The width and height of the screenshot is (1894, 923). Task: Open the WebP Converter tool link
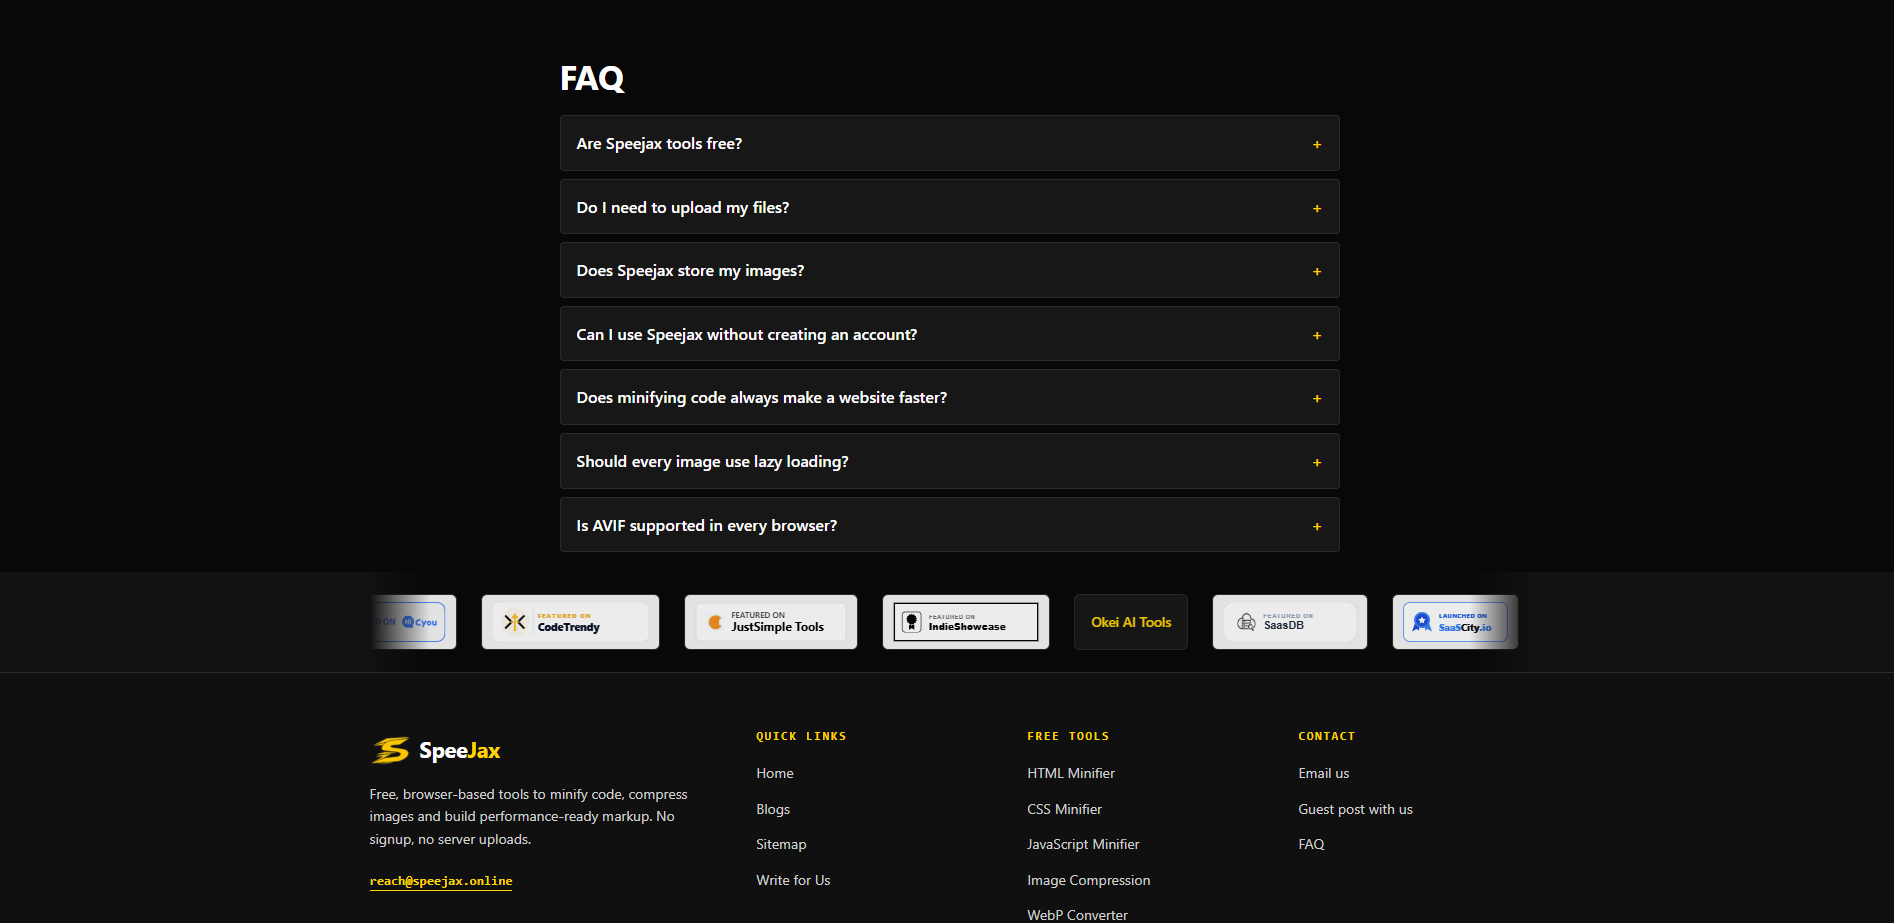pos(1077,915)
